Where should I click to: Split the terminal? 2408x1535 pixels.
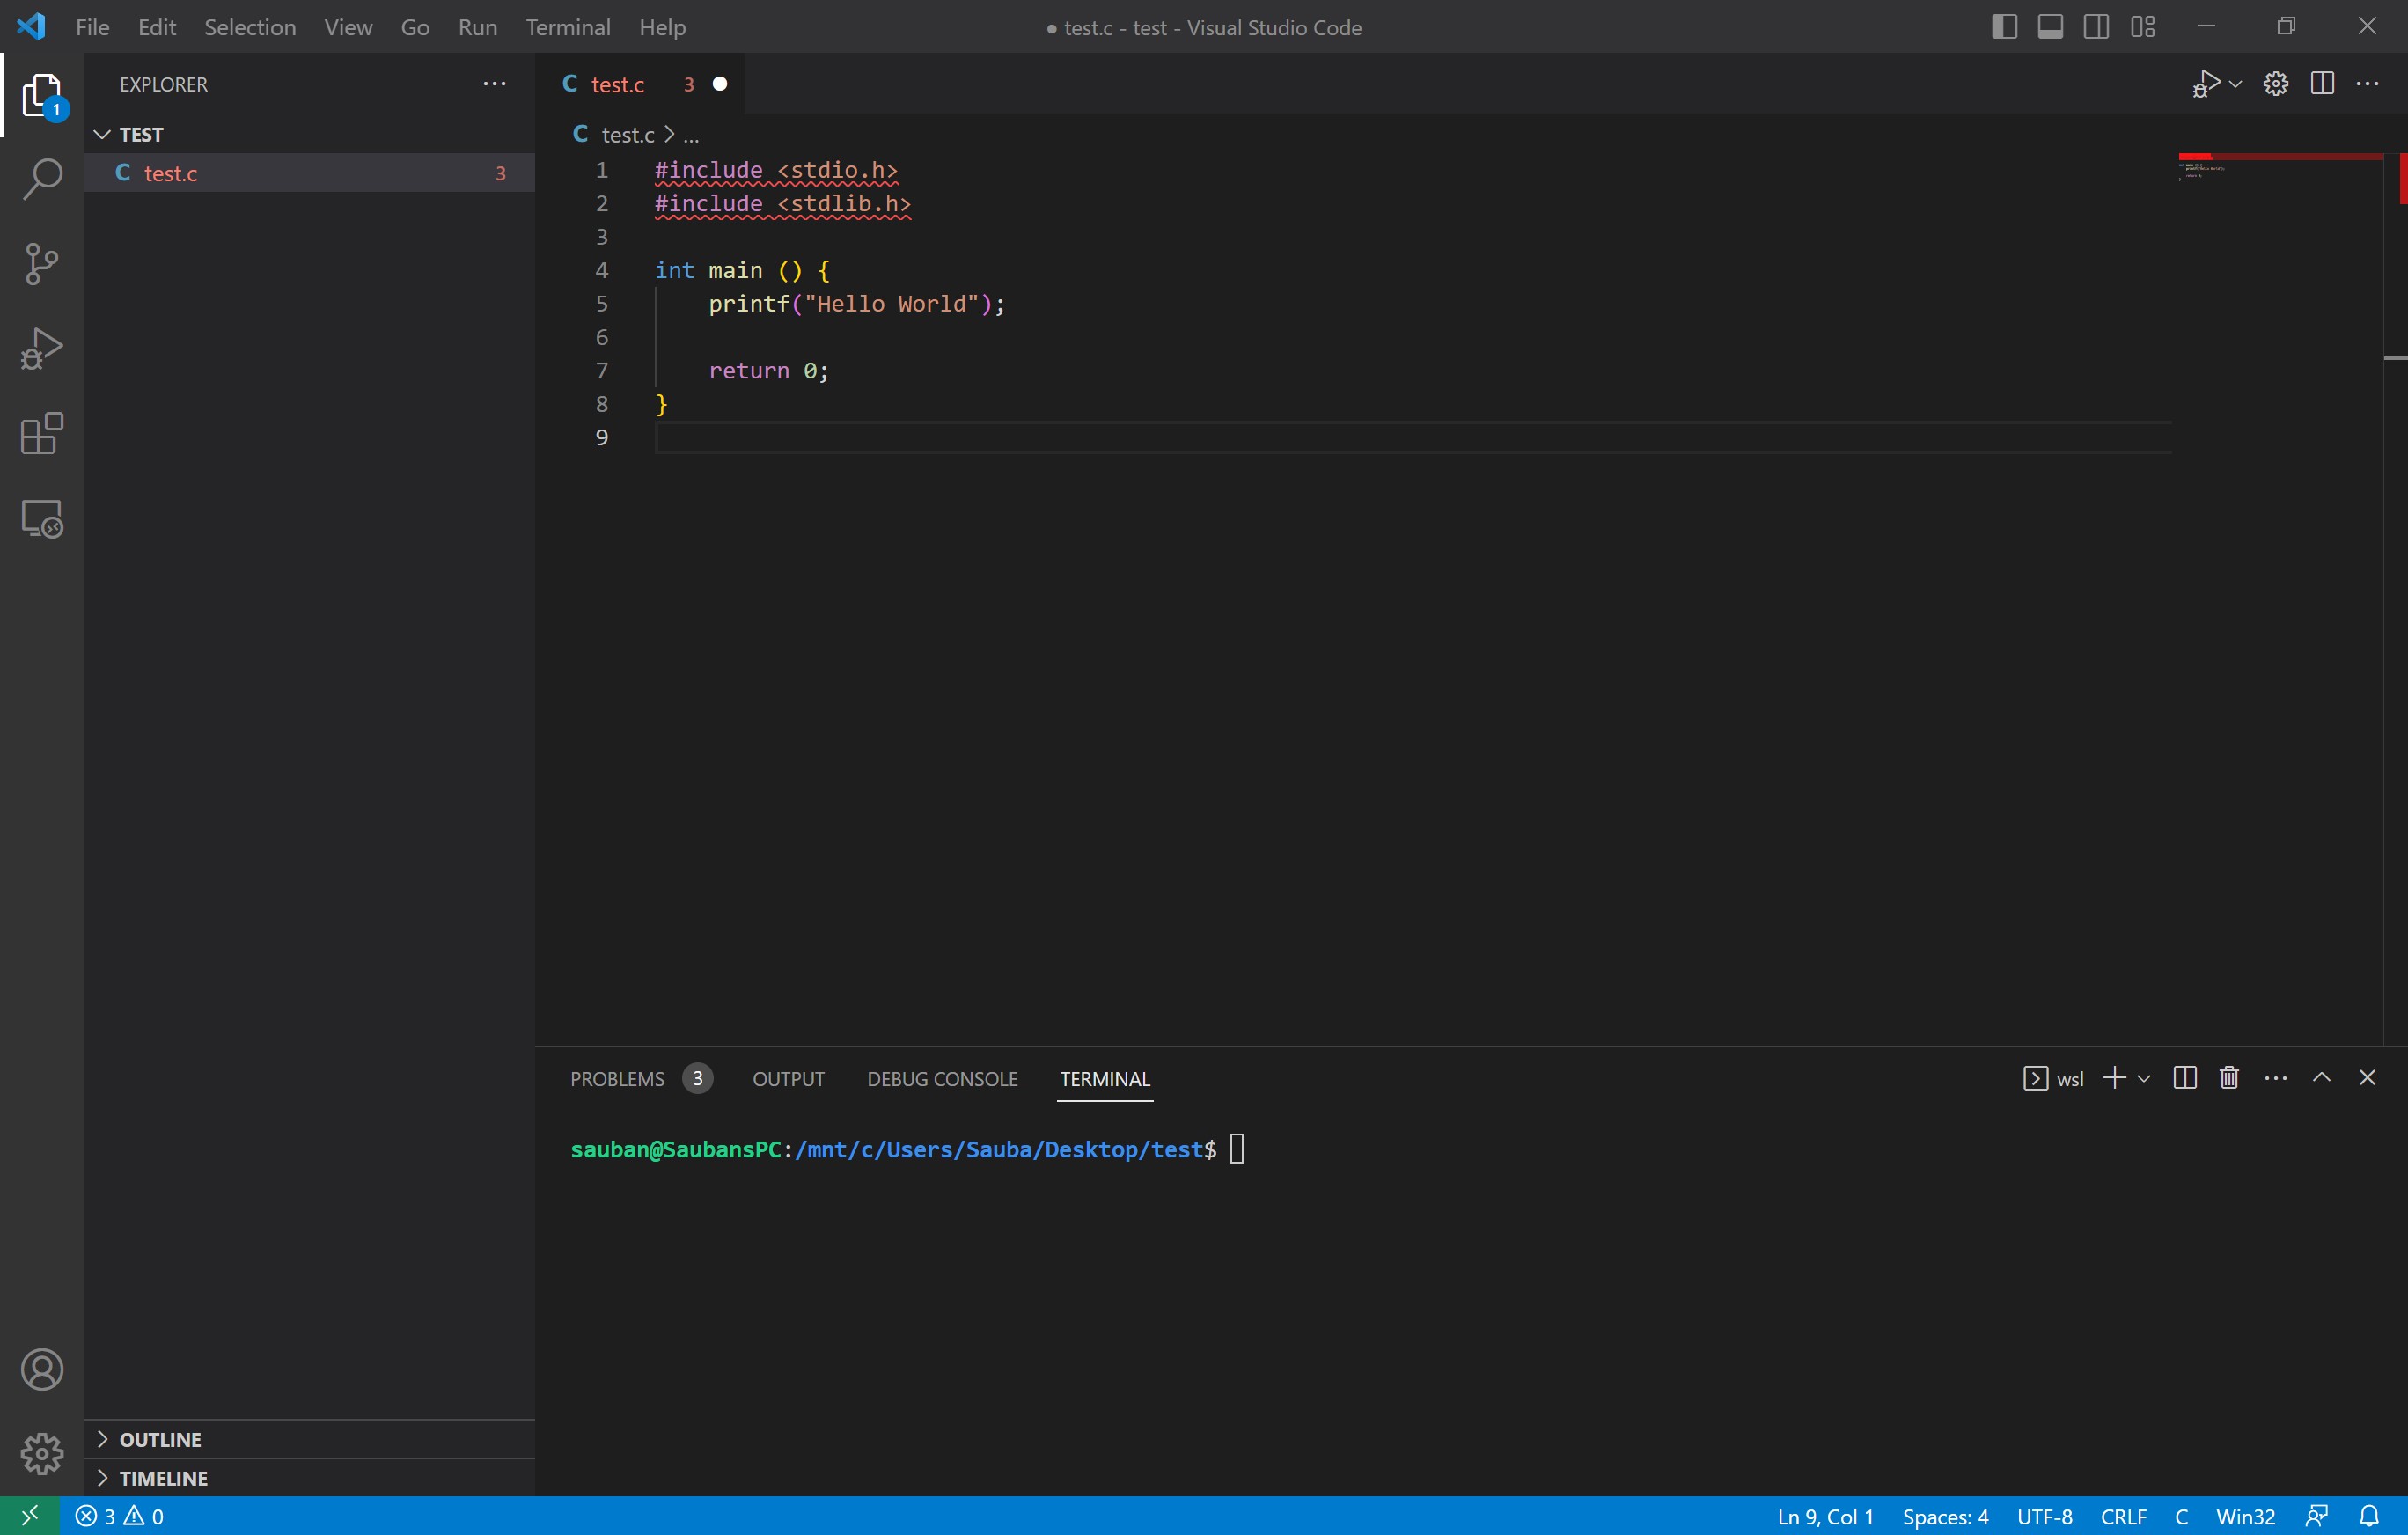(2185, 1078)
